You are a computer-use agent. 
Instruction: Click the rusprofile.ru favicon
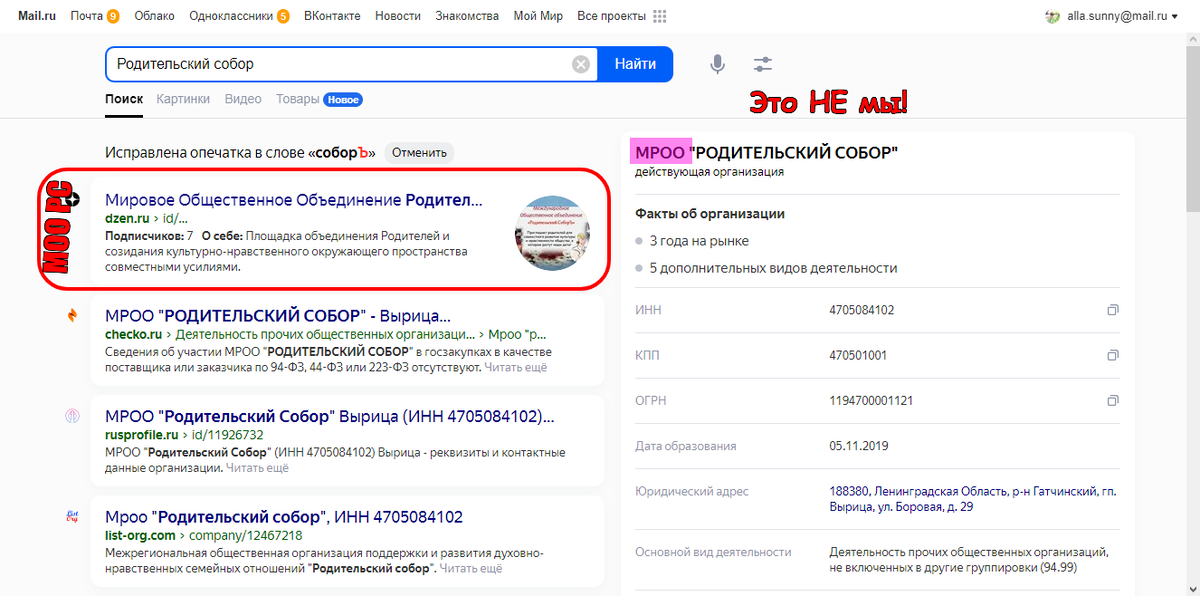click(x=72, y=415)
